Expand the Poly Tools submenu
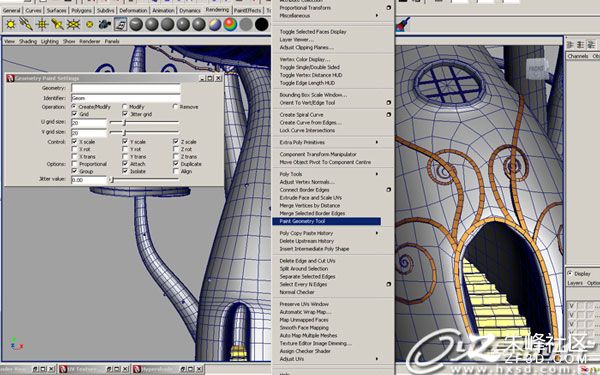Image resolution: width=600 pixels, height=375 pixels. coord(377,174)
